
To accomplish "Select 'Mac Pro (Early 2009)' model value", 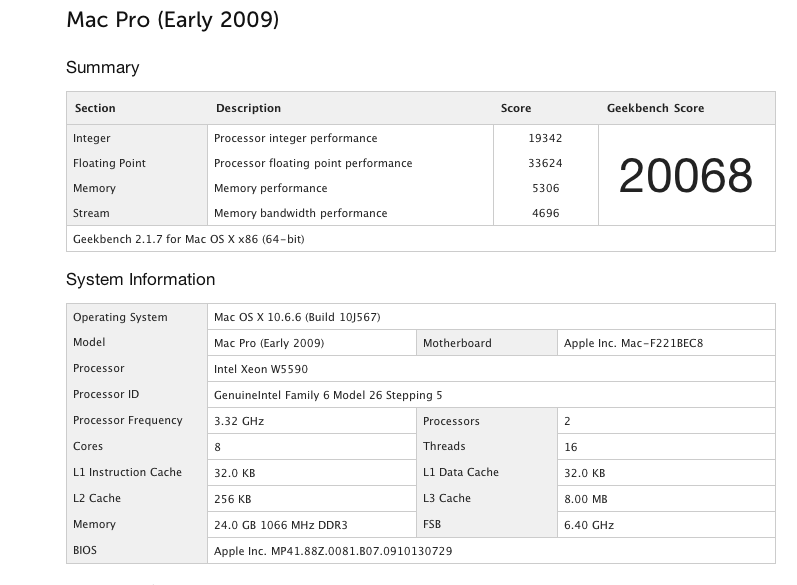I will [269, 343].
